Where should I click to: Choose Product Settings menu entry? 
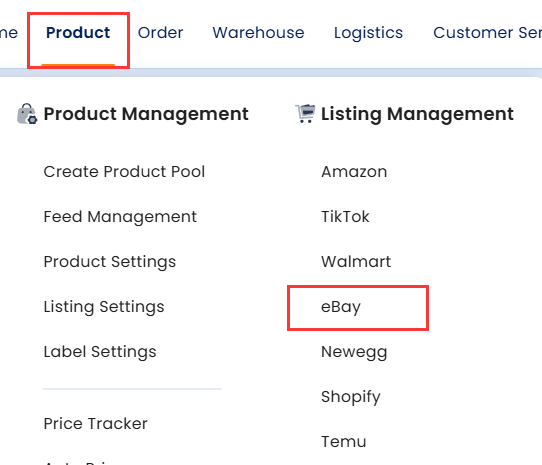click(x=110, y=262)
